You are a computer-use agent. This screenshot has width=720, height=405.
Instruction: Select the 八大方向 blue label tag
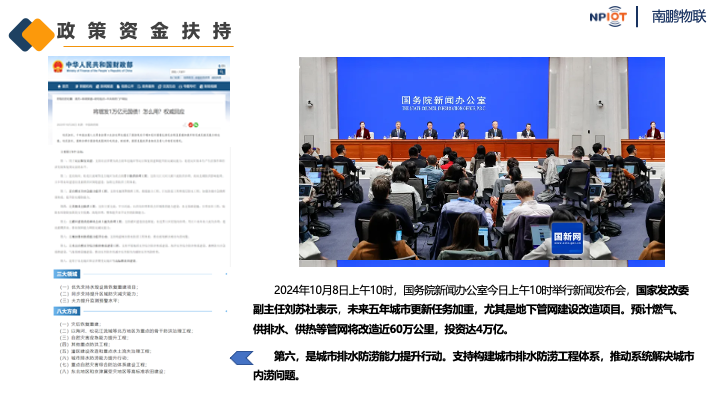click(69, 312)
